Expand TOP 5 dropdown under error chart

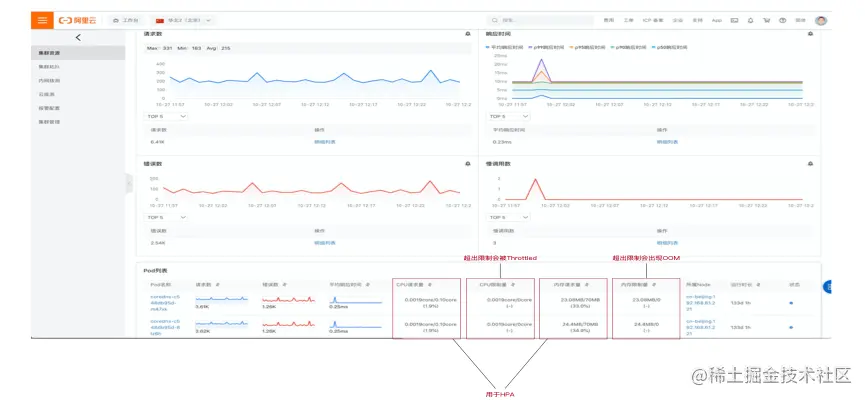[x=166, y=218]
